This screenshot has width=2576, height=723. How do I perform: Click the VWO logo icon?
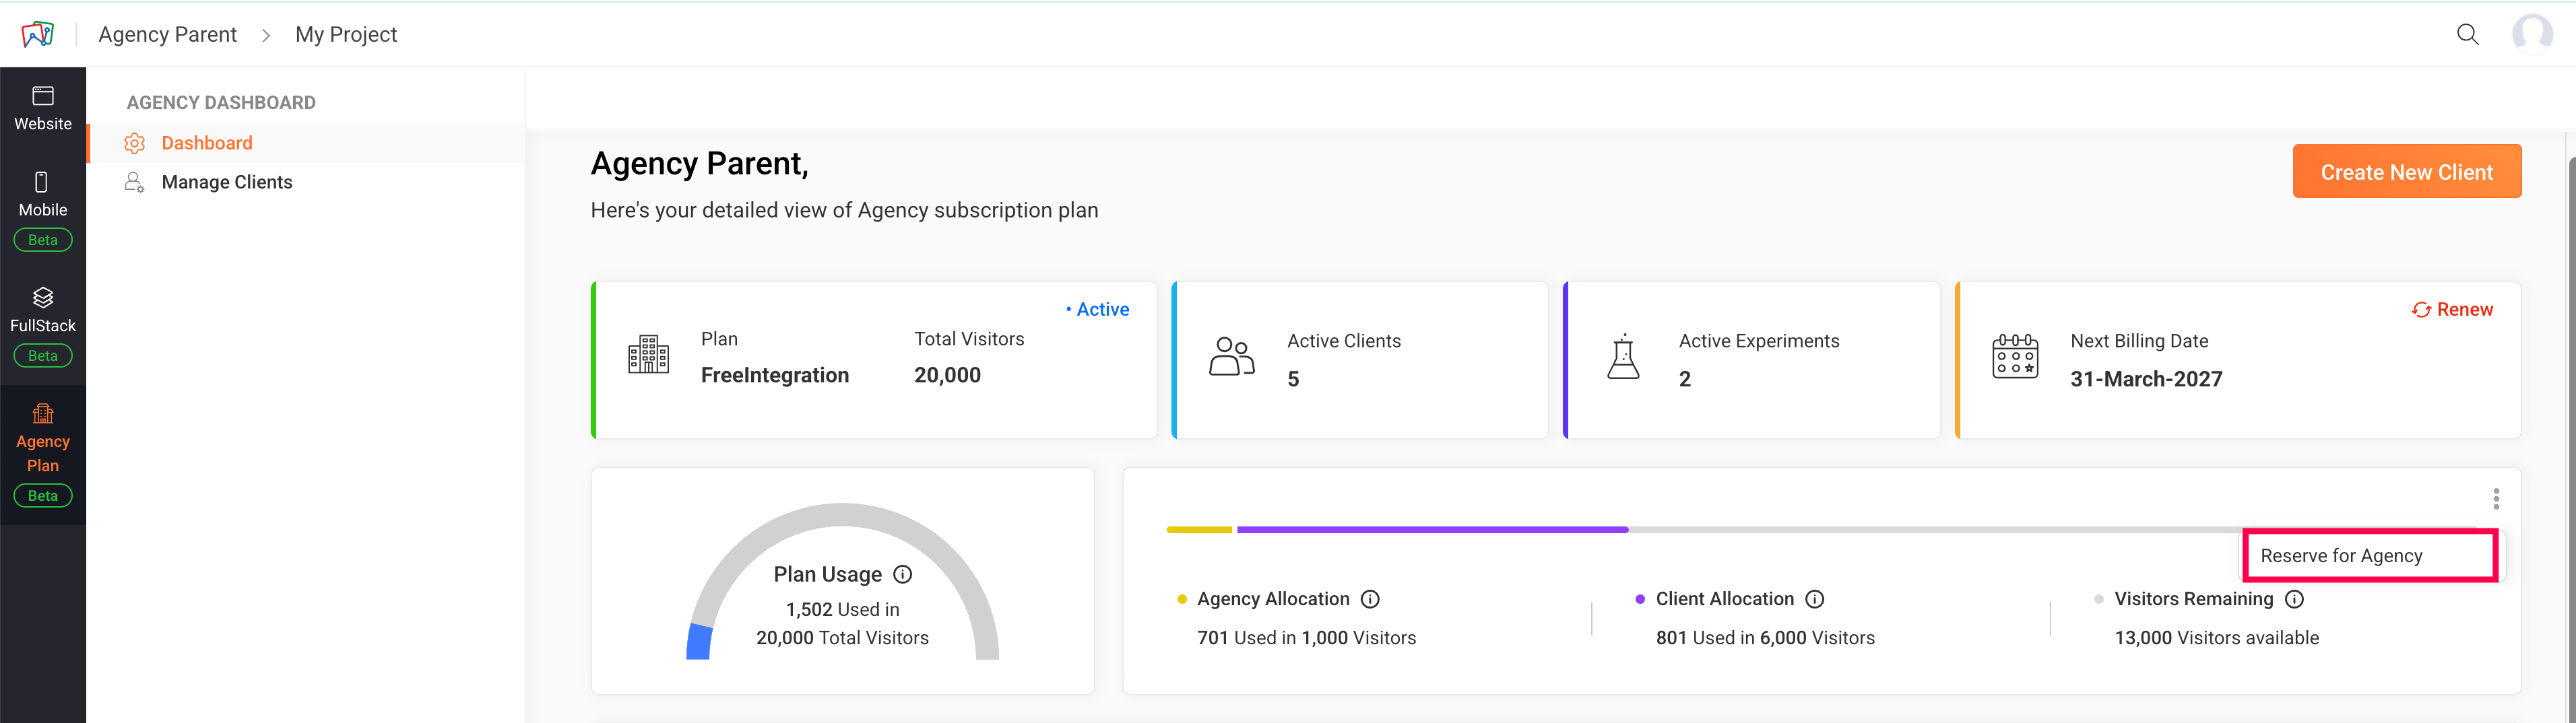pos(38,35)
